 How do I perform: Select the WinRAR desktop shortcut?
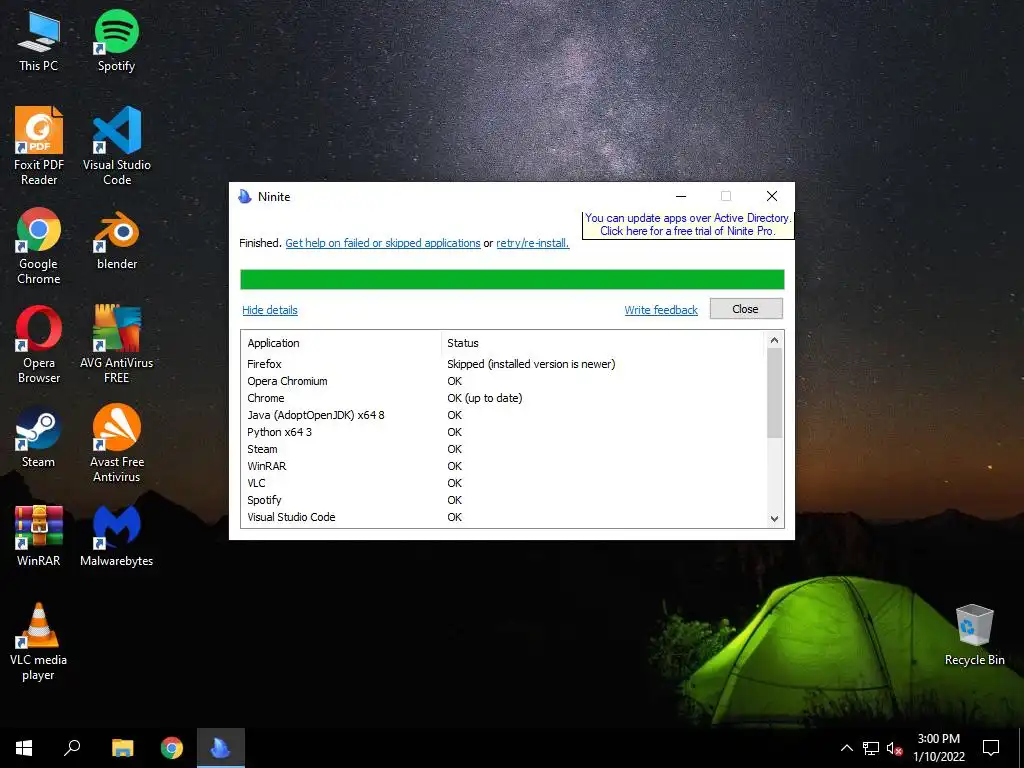click(x=39, y=536)
